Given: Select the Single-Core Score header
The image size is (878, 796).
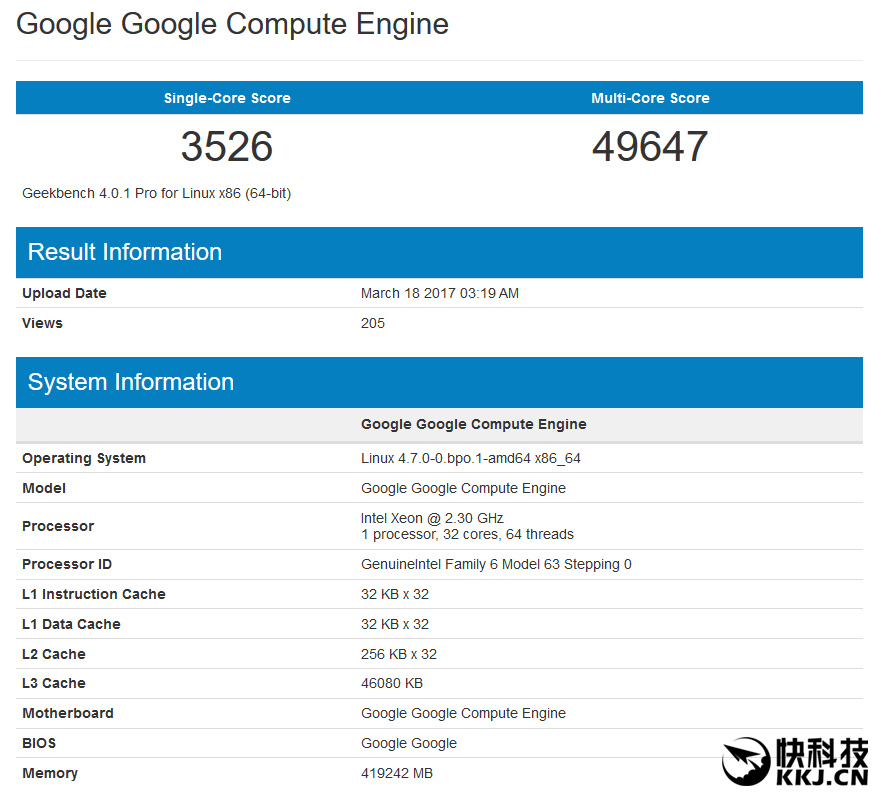Looking at the screenshot, I should click(227, 98).
